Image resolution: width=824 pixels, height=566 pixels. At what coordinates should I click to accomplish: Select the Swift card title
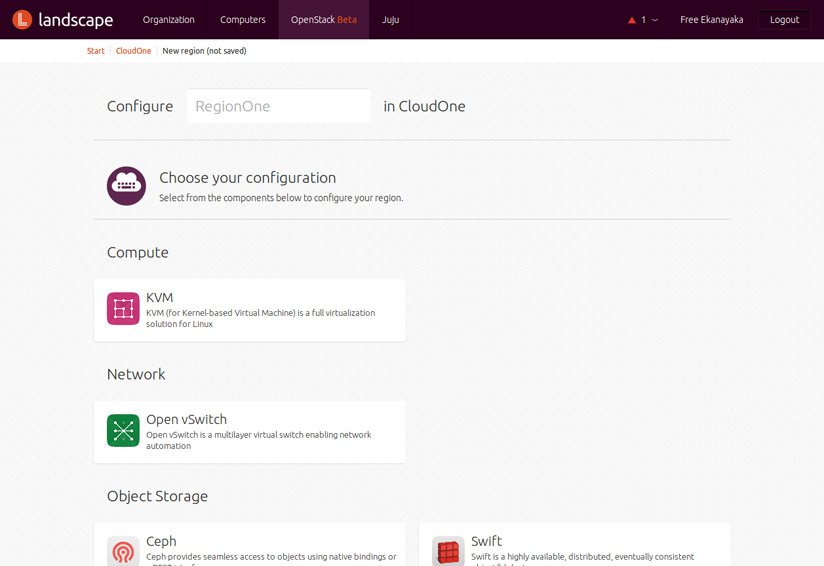(x=487, y=541)
